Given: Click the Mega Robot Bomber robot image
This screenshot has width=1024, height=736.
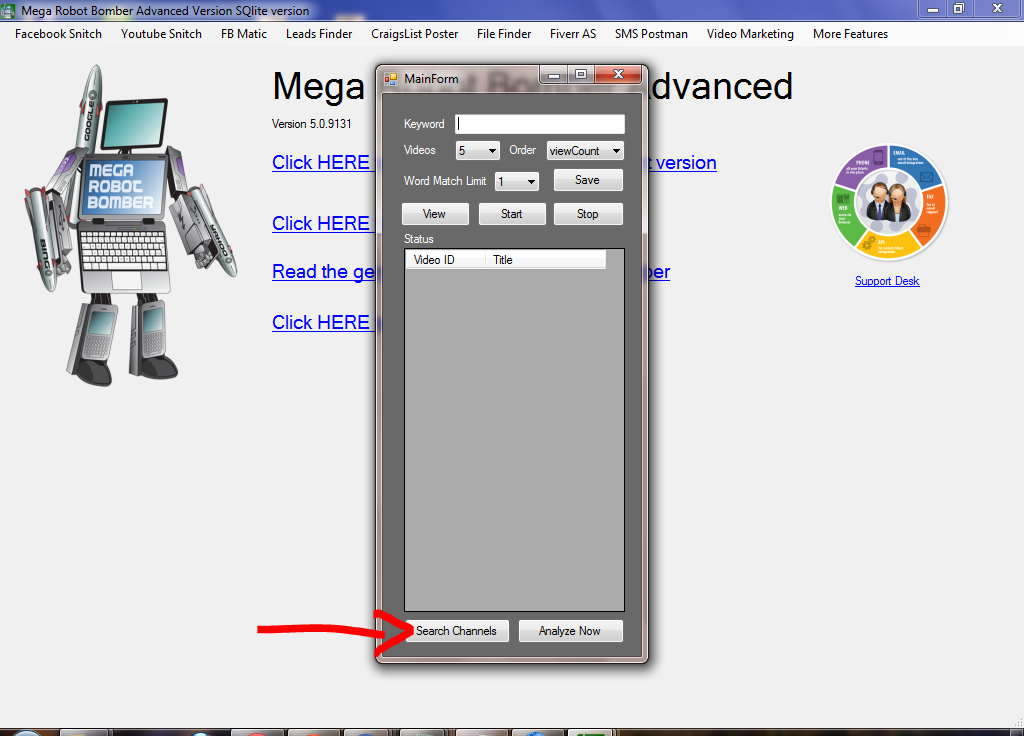Looking at the screenshot, I should click(130, 225).
